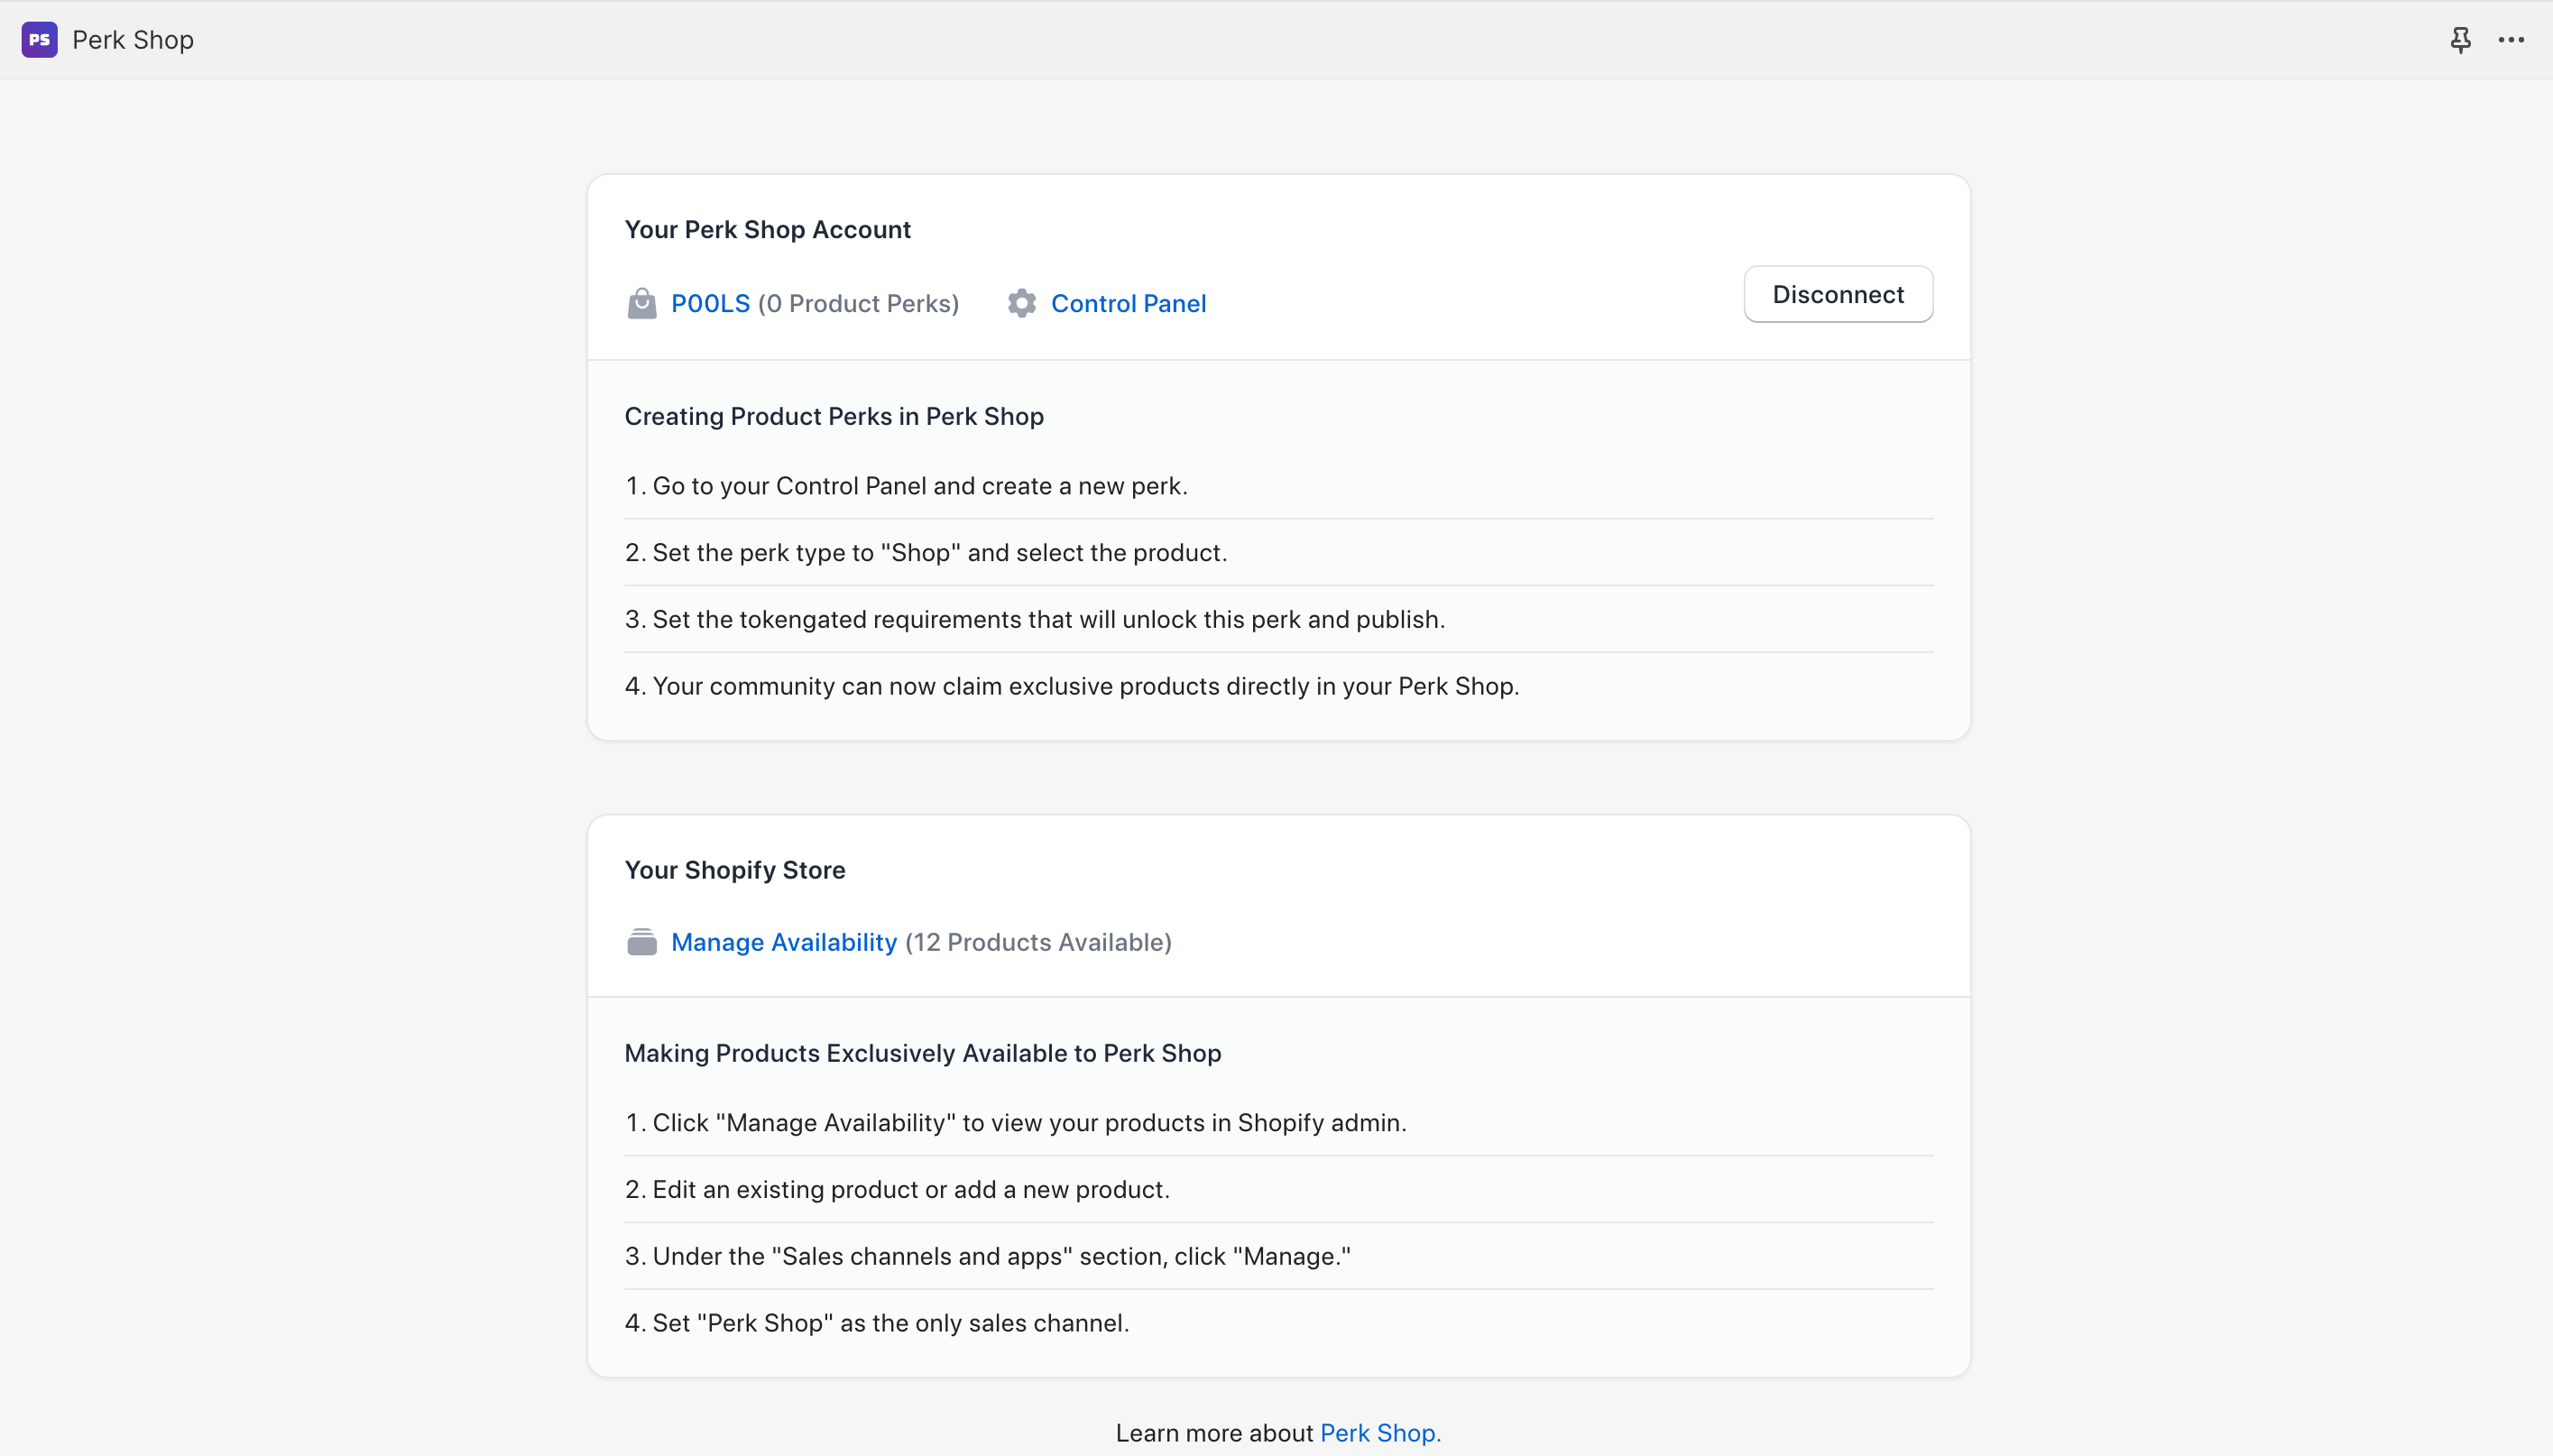Click step 'Under the "Sales channels and apps" section'
2553x1456 pixels.
[x=988, y=1256]
